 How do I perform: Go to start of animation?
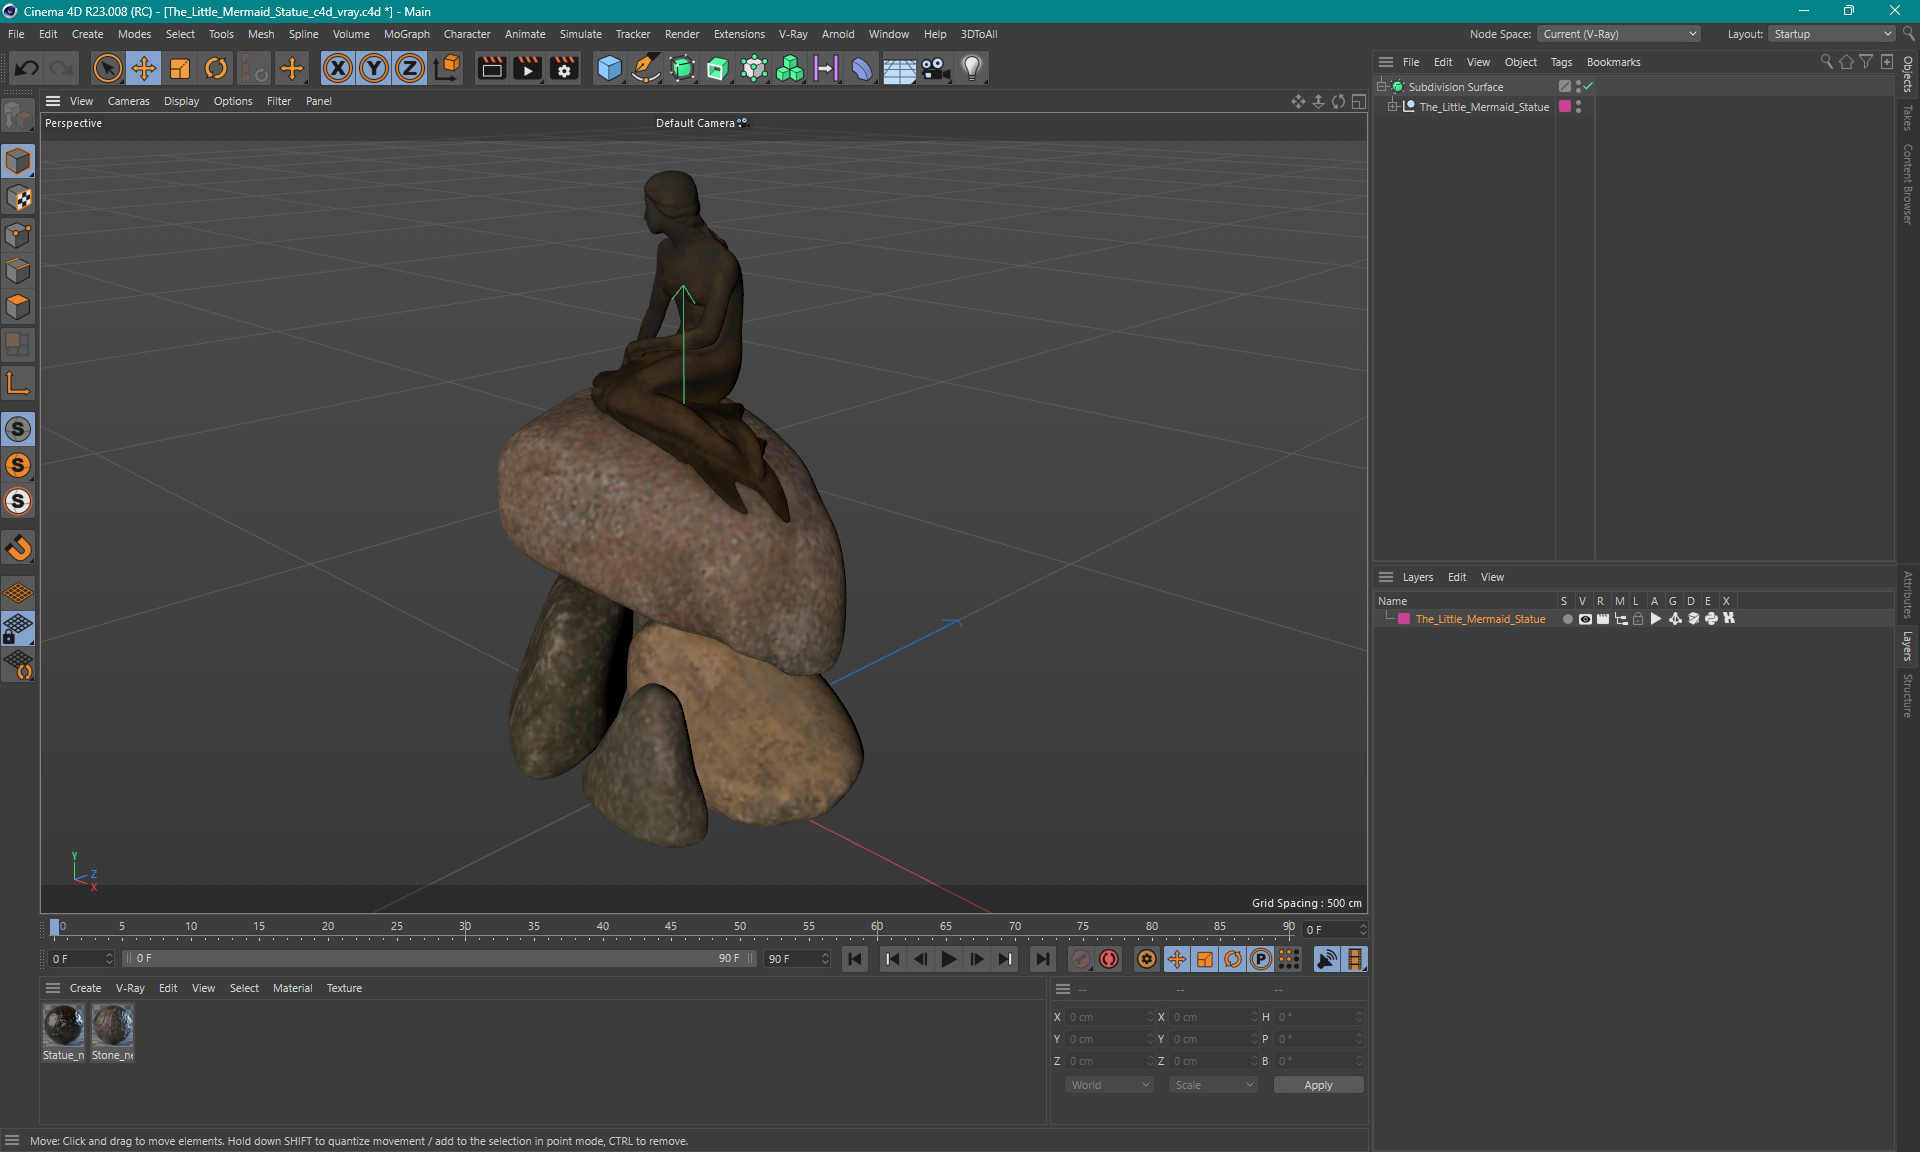855,959
